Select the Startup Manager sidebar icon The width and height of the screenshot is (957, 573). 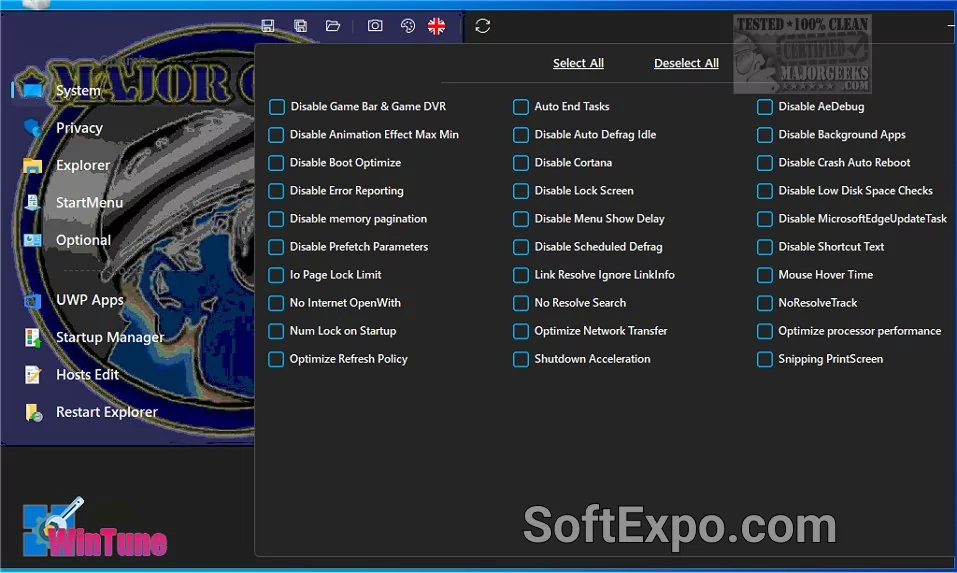[x=32, y=337]
